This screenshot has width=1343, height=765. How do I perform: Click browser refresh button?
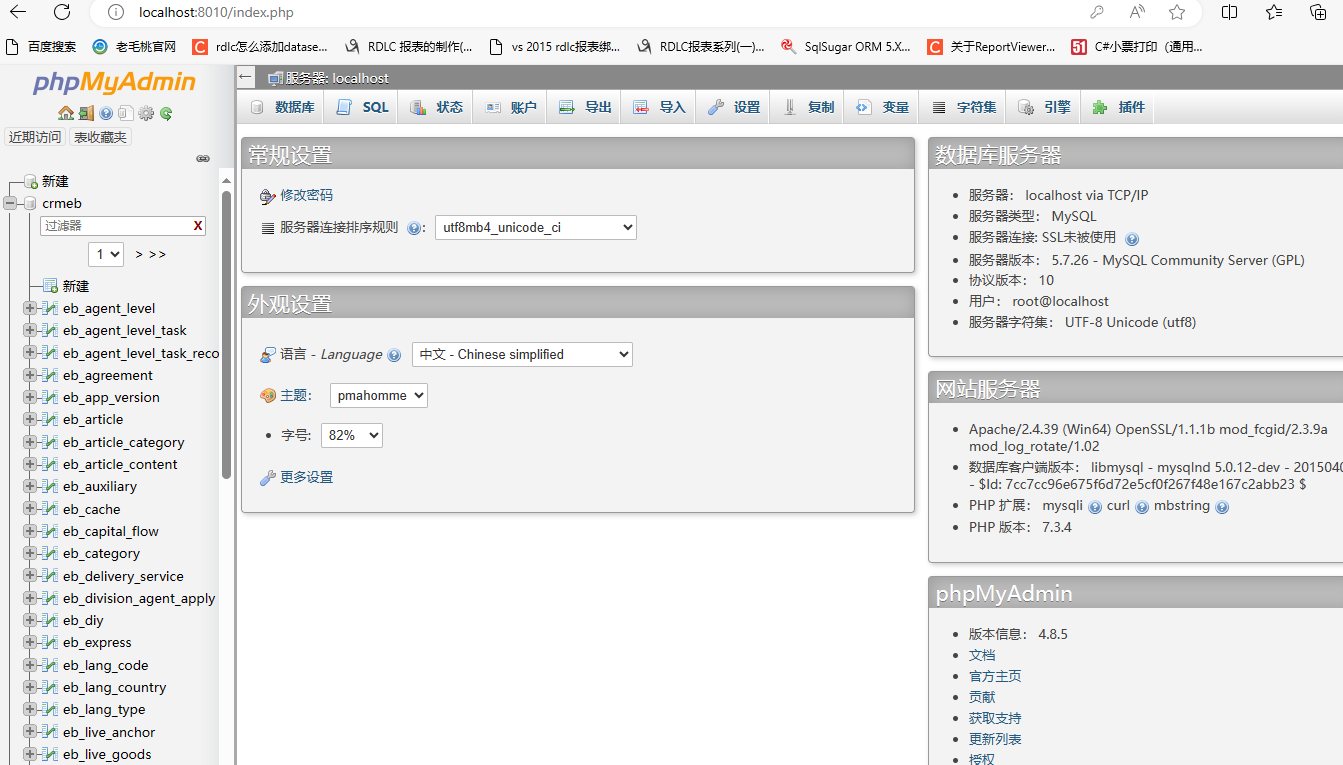62,12
